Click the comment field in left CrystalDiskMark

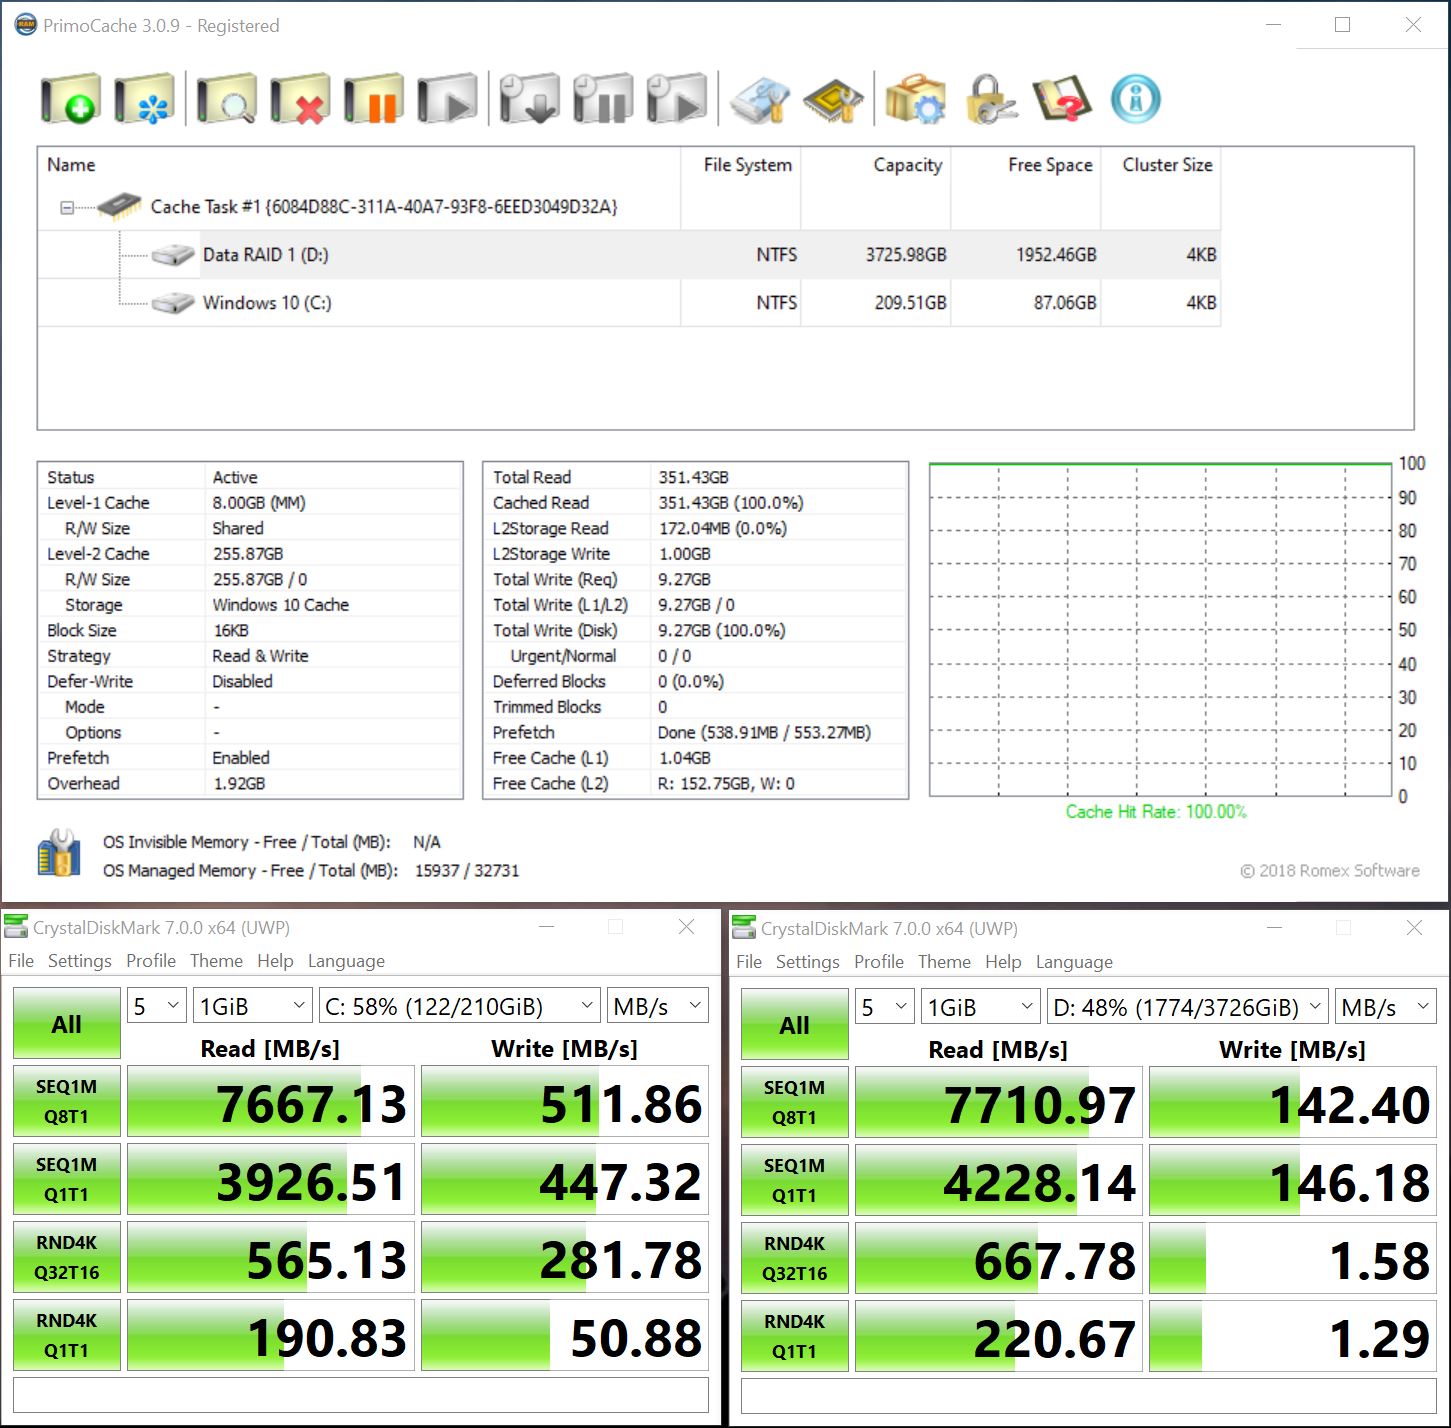coord(361,1395)
